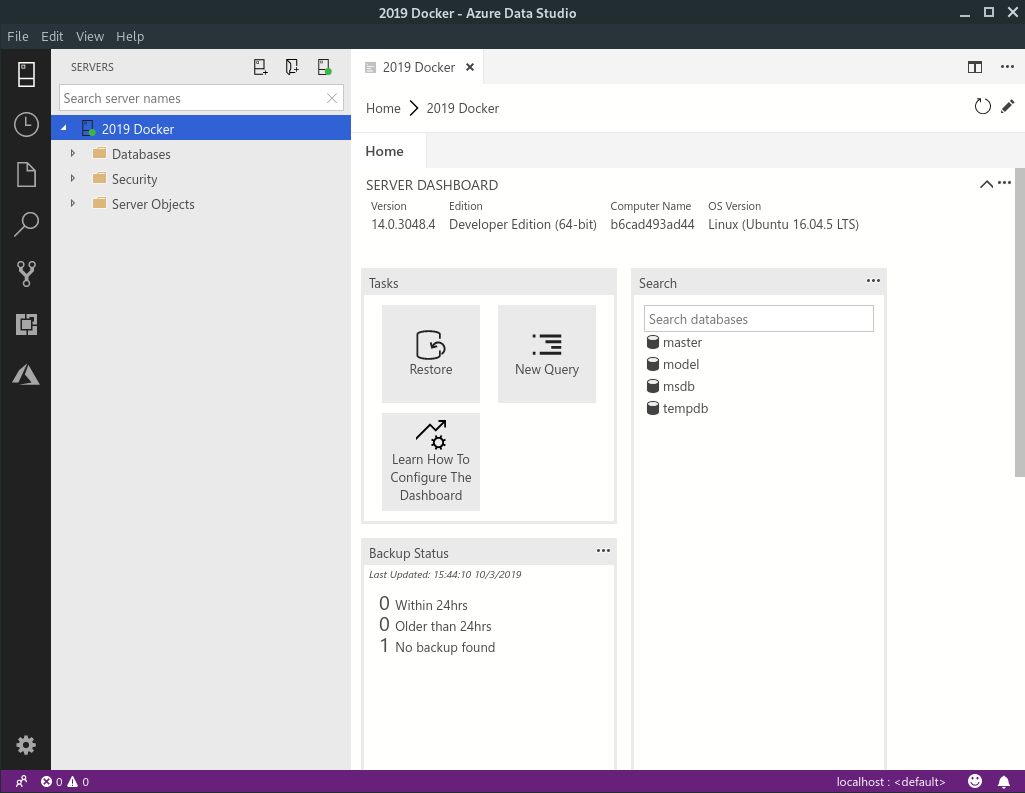Image resolution: width=1025 pixels, height=793 pixels.
Task: Click computer name b6cad493ad44
Action: (x=652, y=224)
